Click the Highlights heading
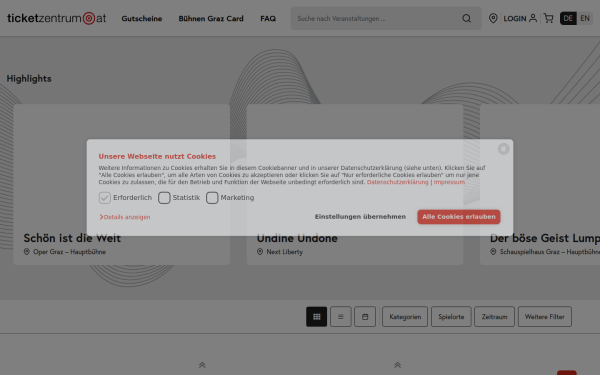Image resolution: width=600 pixels, height=375 pixels. [29, 78]
